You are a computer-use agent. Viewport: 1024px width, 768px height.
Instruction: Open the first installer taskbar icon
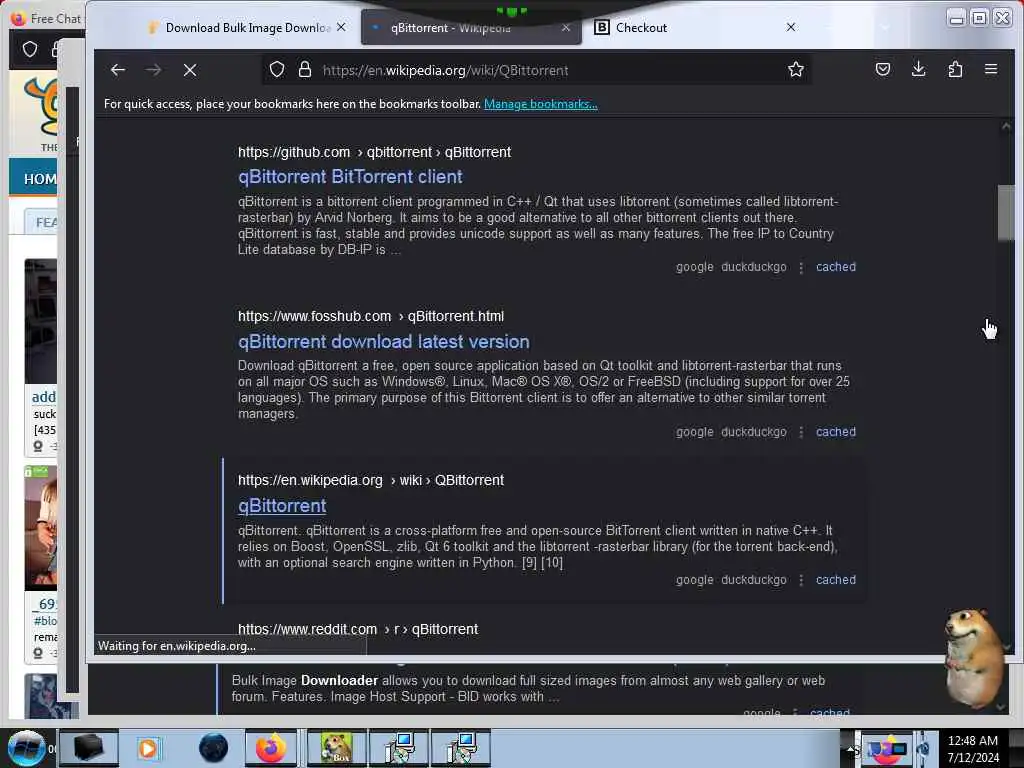click(x=398, y=748)
